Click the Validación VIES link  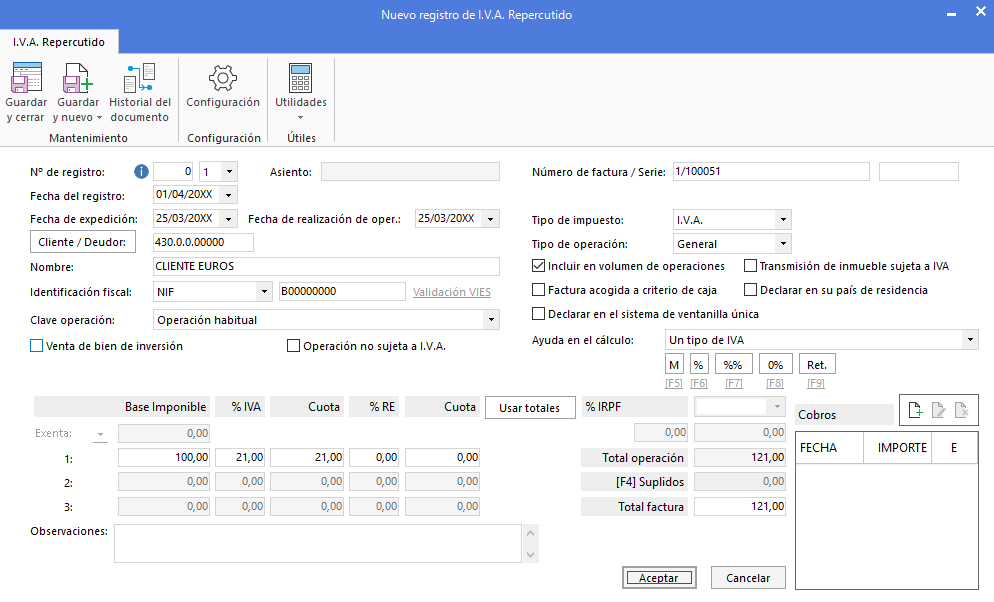[452, 292]
